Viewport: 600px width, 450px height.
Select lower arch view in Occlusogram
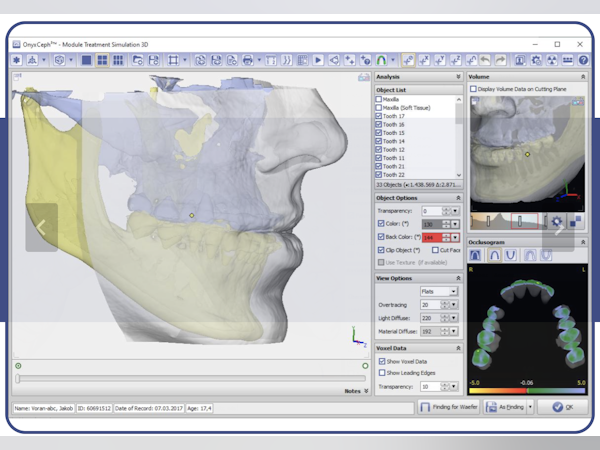(x=510, y=255)
